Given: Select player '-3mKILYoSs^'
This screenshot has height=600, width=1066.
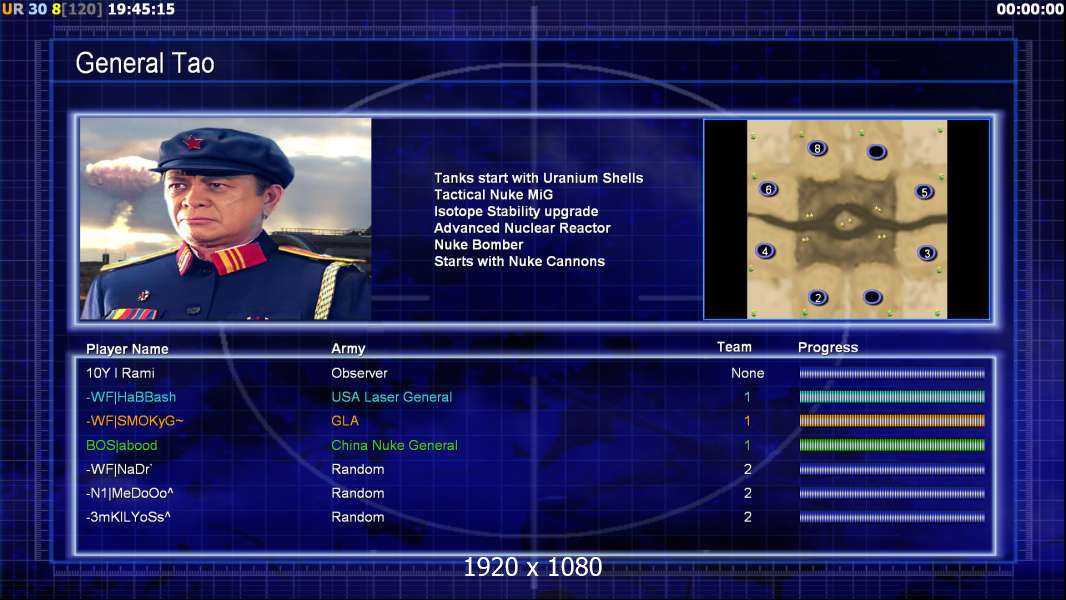Looking at the screenshot, I should click(128, 517).
